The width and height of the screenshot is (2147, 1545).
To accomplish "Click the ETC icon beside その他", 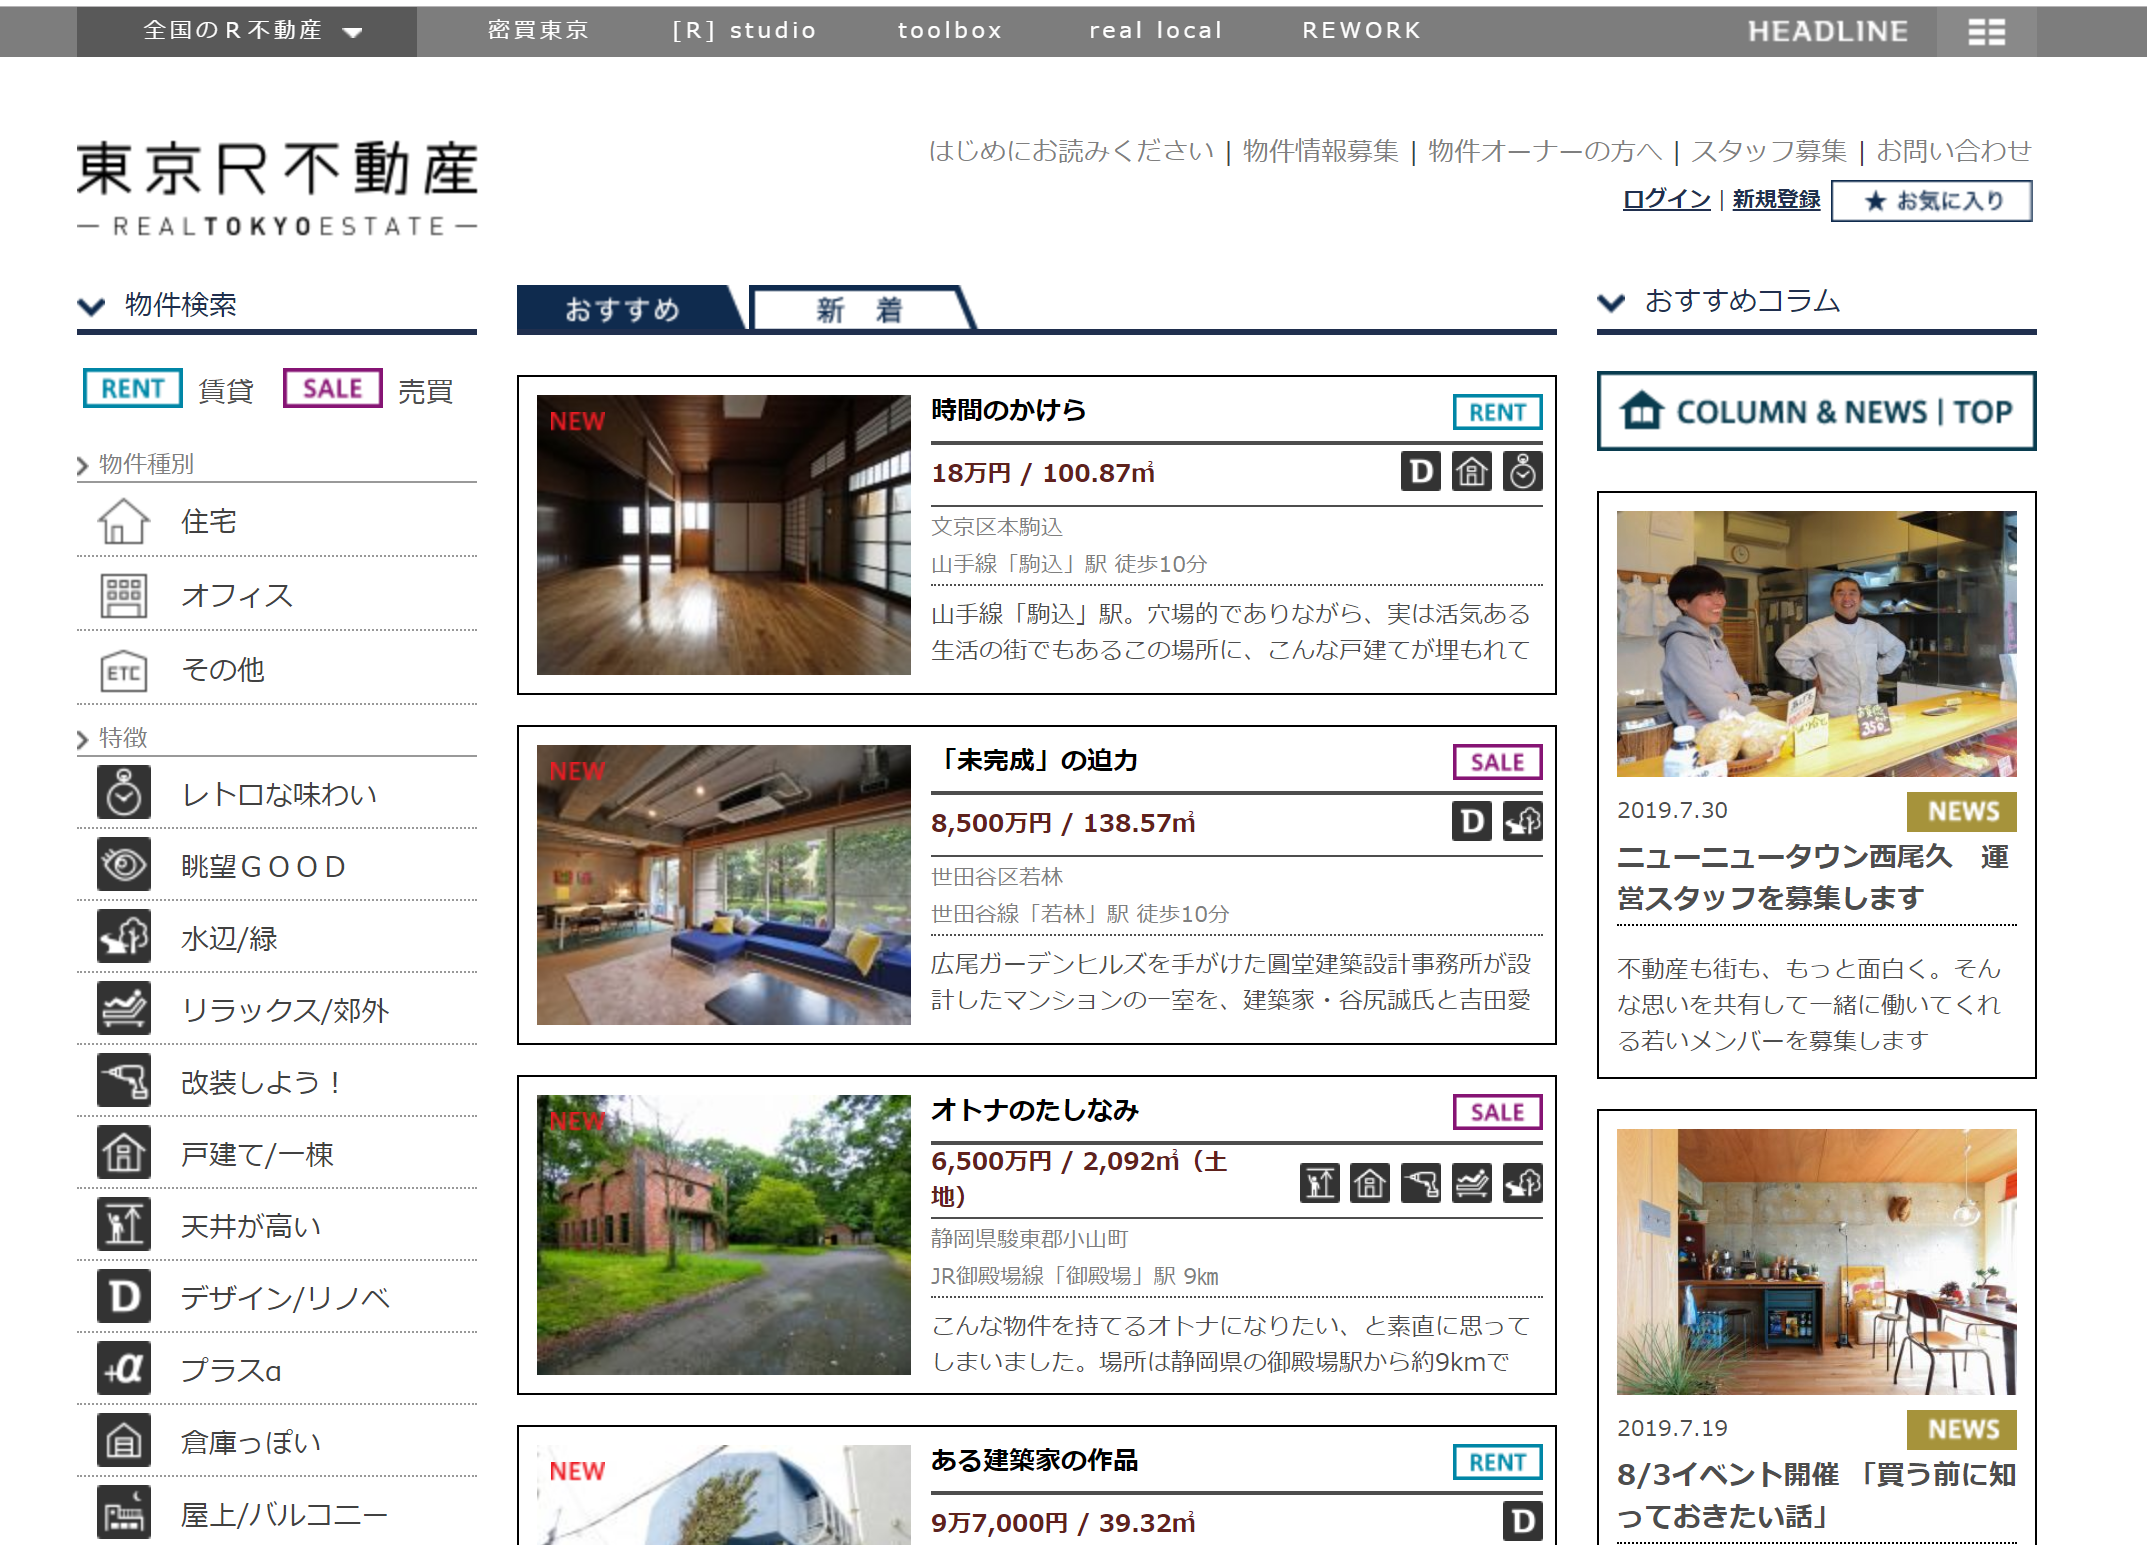I will coord(123,671).
